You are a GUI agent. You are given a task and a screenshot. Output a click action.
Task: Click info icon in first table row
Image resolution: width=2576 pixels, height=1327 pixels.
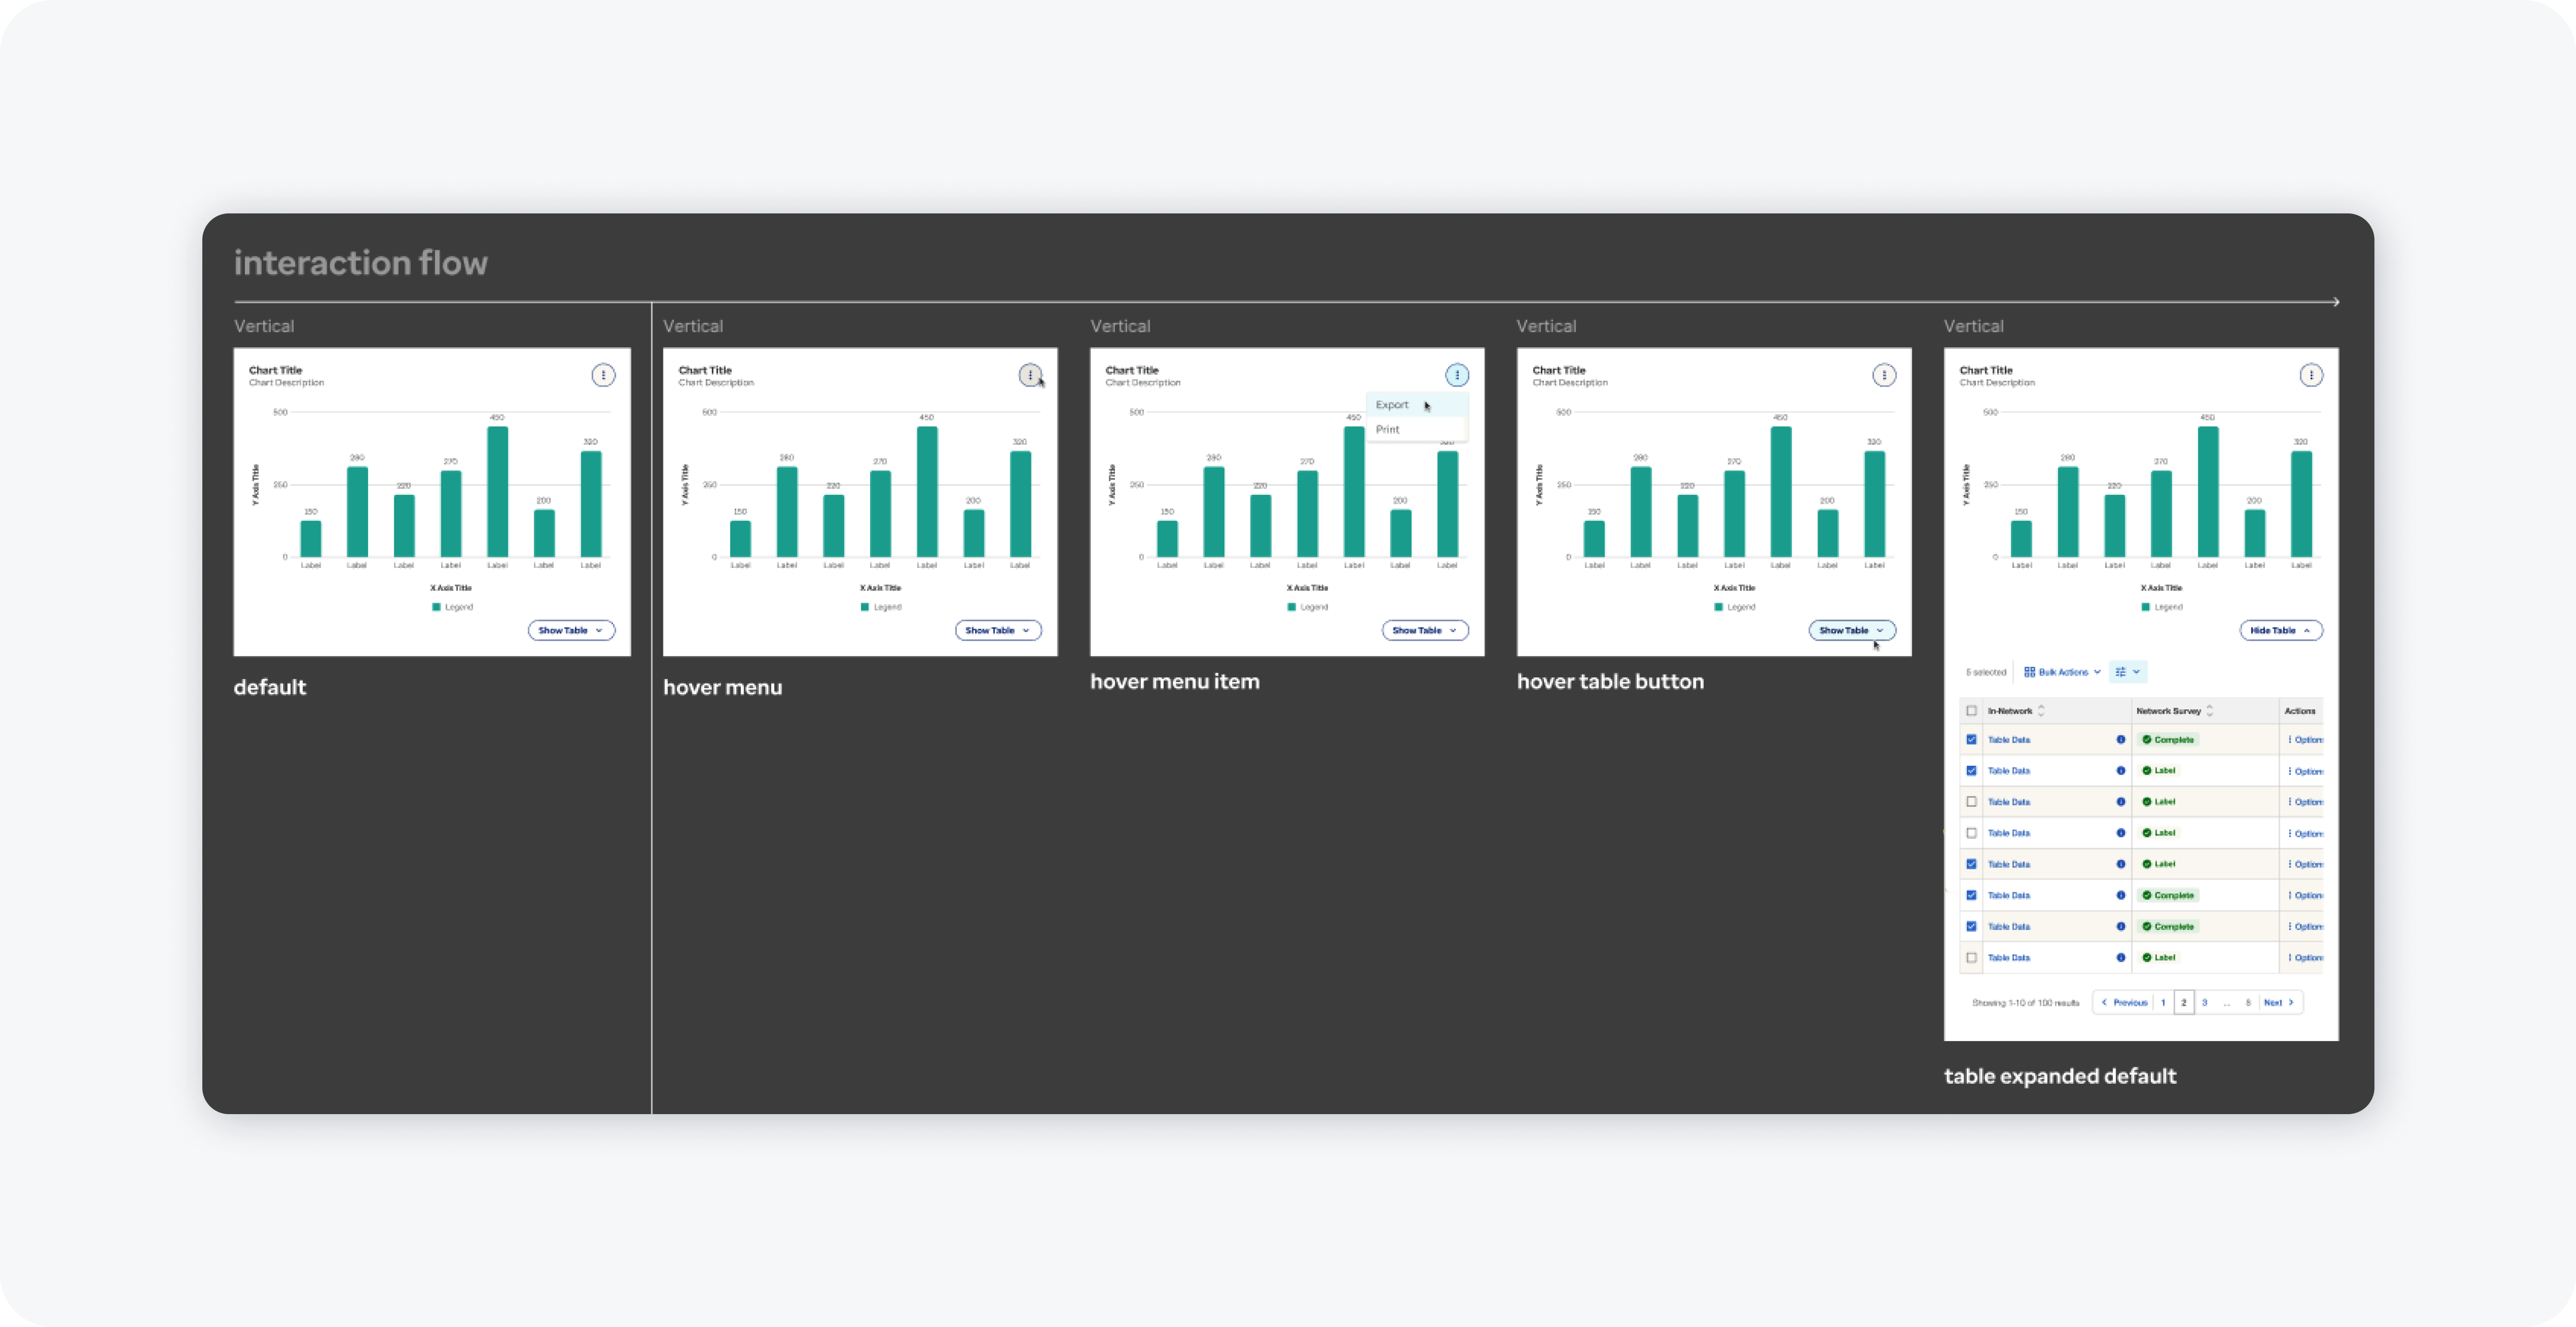(x=2120, y=740)
